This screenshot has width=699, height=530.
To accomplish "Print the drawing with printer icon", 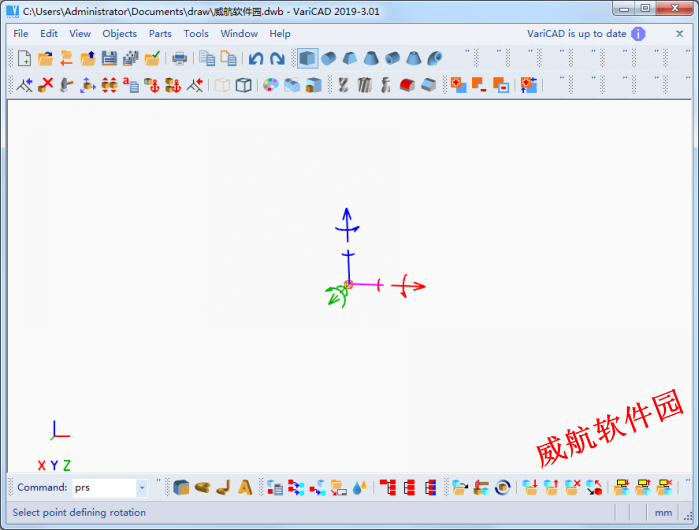I will (180, 58).
